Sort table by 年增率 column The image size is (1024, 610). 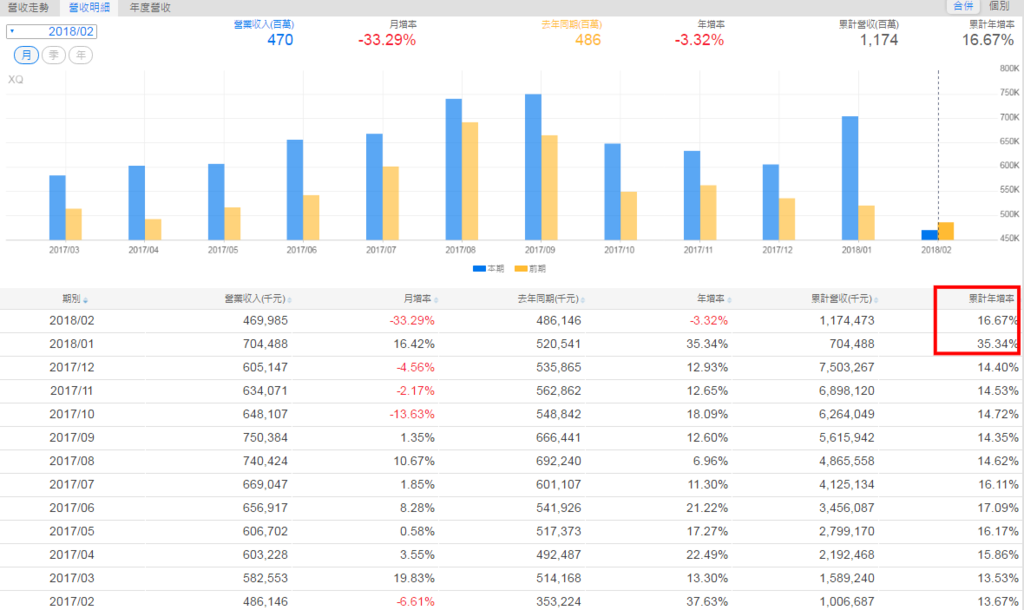[714, 298]
